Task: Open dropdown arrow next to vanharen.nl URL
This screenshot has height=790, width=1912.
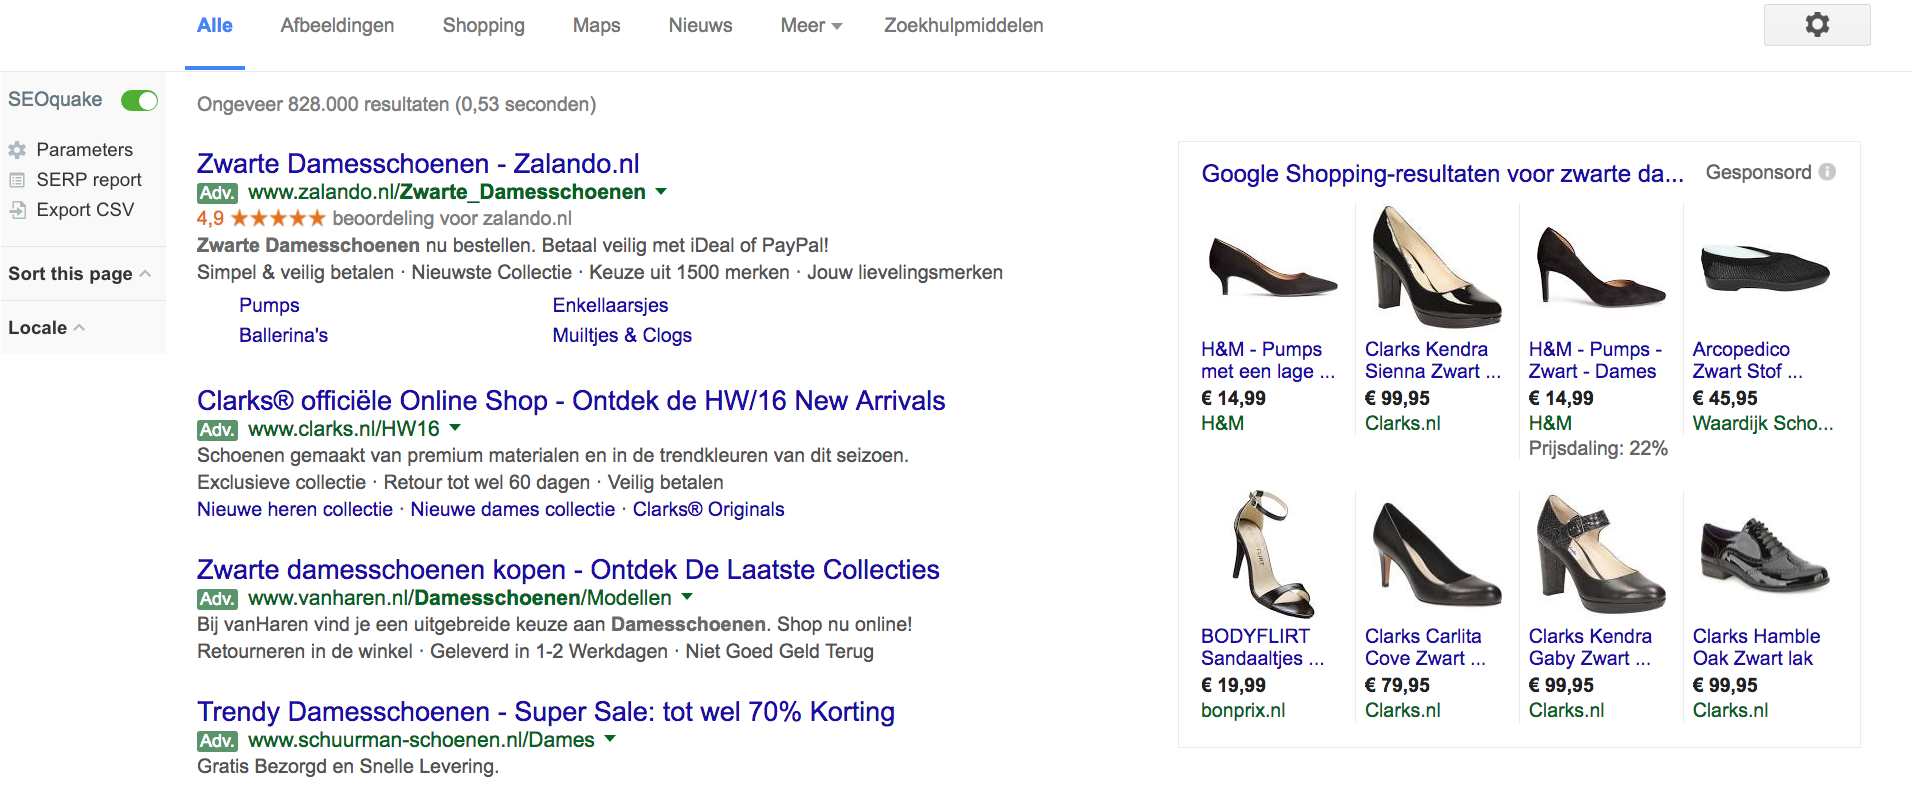Action: coord(687,597)
